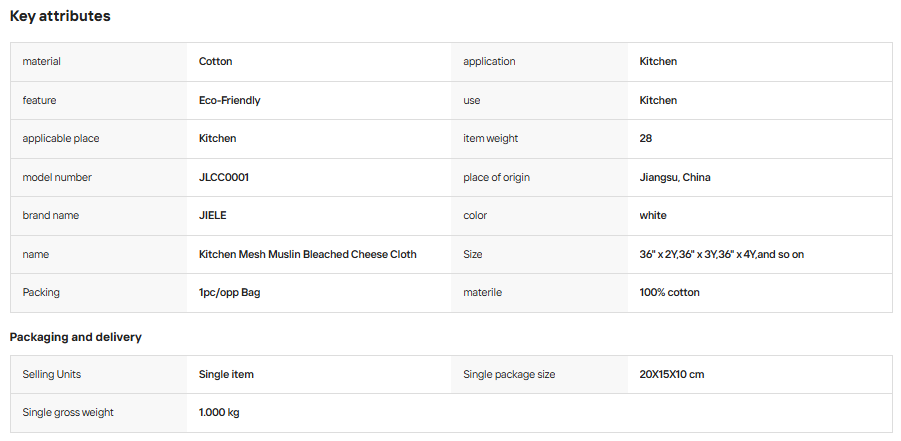901x441 pixels.
Task: Click the Key attributes heading
Action: [60, 16]
